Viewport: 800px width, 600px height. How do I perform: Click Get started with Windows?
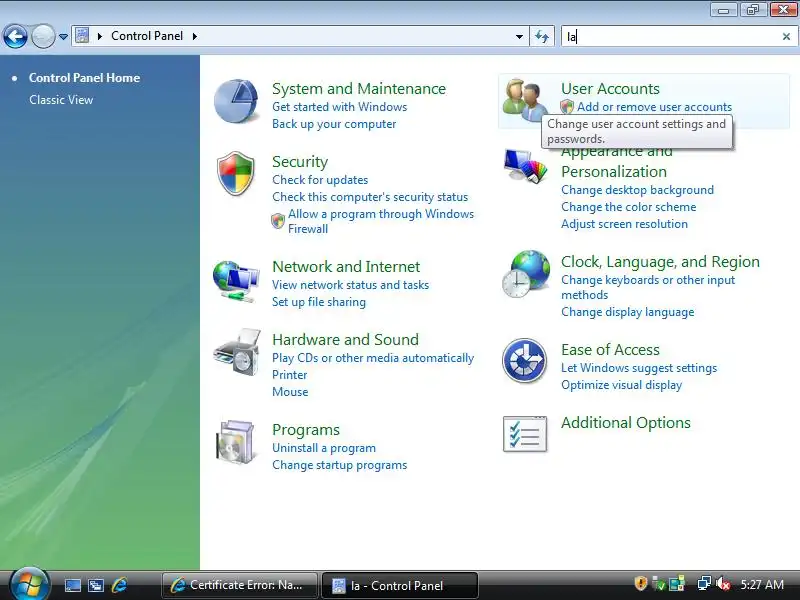pyautogui.click(x=339, y=107)
